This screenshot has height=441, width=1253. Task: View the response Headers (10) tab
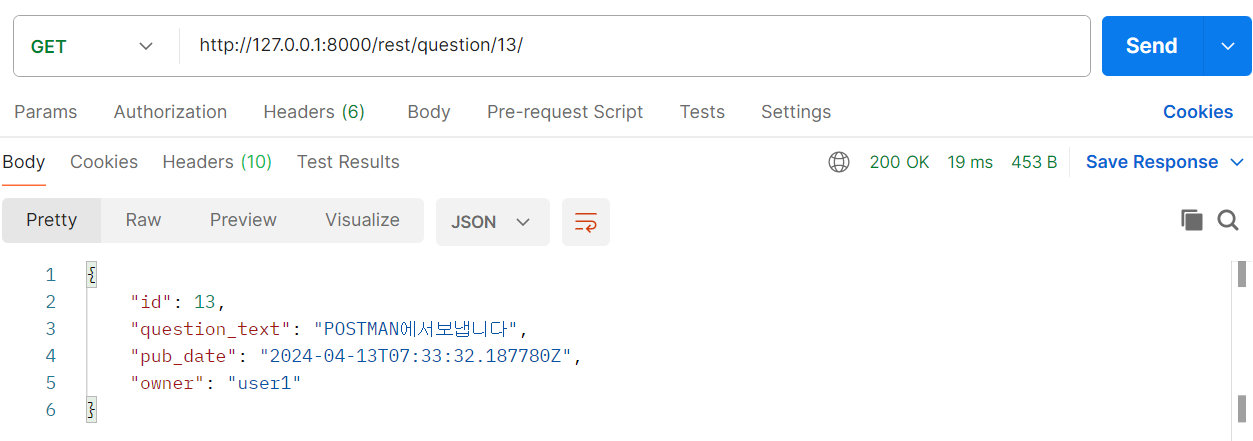pos(217,162)
